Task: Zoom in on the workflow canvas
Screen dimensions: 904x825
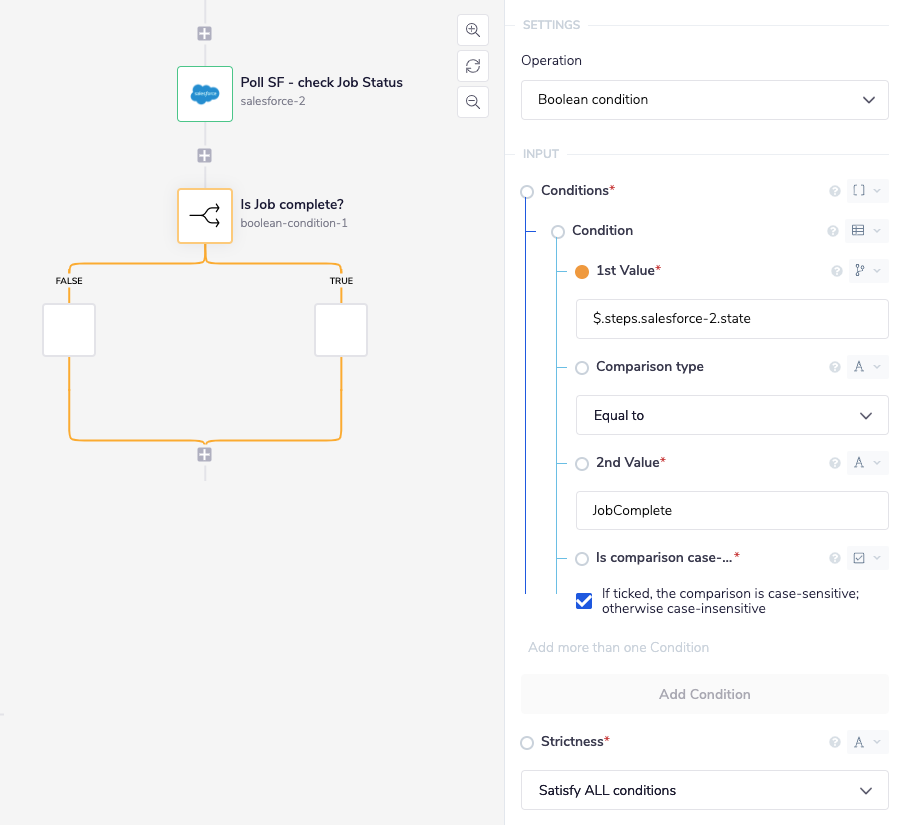Action: (x=472, y=30)
